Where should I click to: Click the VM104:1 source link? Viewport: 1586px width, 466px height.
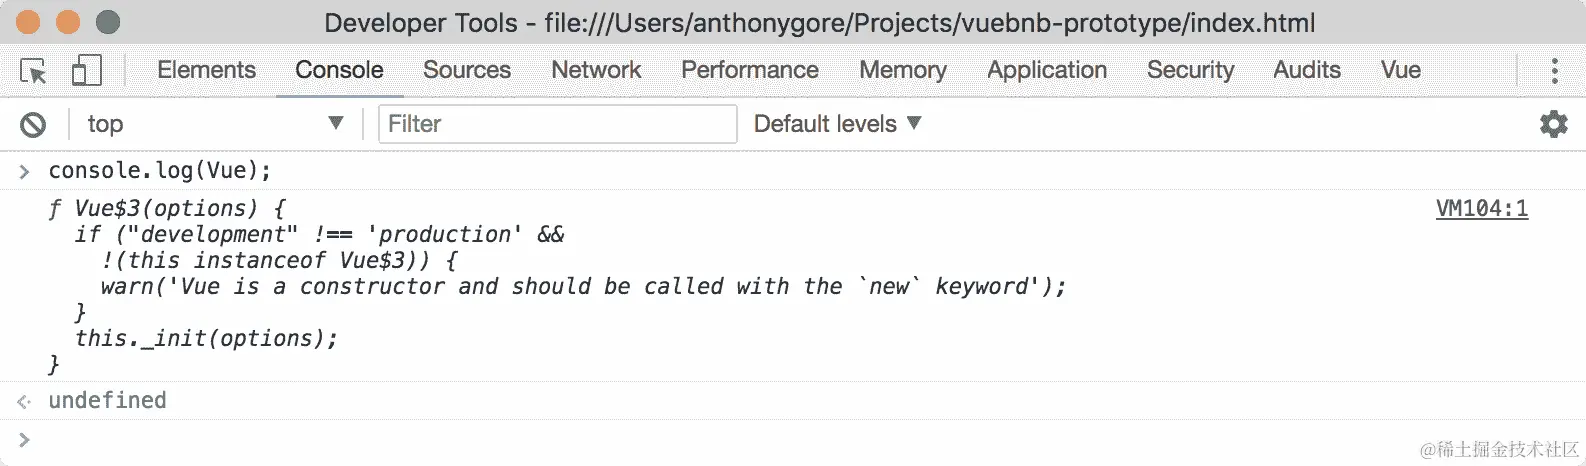(1481, 208)
